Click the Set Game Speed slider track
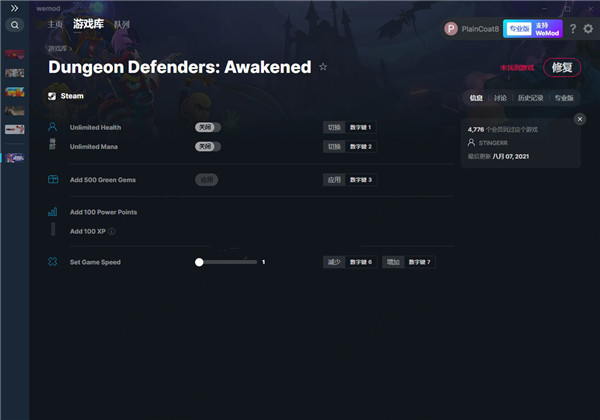 227,262
